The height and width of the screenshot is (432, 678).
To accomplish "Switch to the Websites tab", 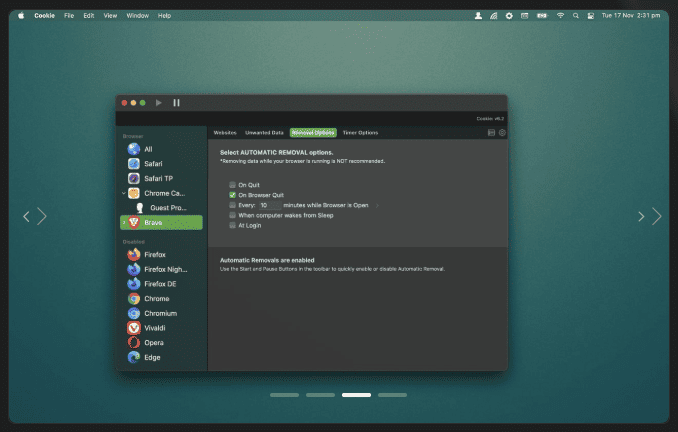I will [225, 133].
